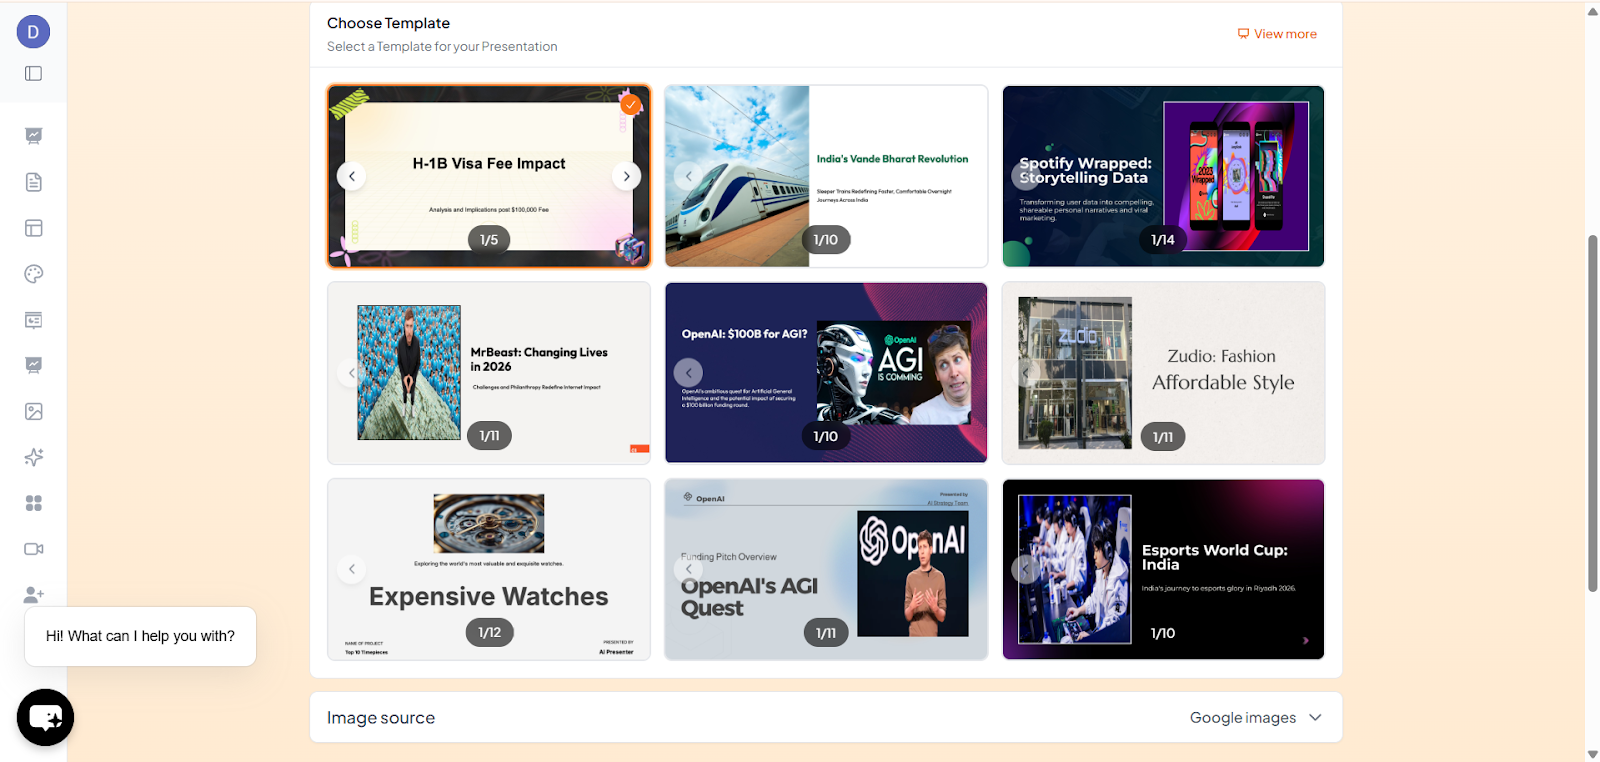This screenshot has height=762, width=1600.
Task: Select the Expensive Watches template
Action: coord(489,569)
